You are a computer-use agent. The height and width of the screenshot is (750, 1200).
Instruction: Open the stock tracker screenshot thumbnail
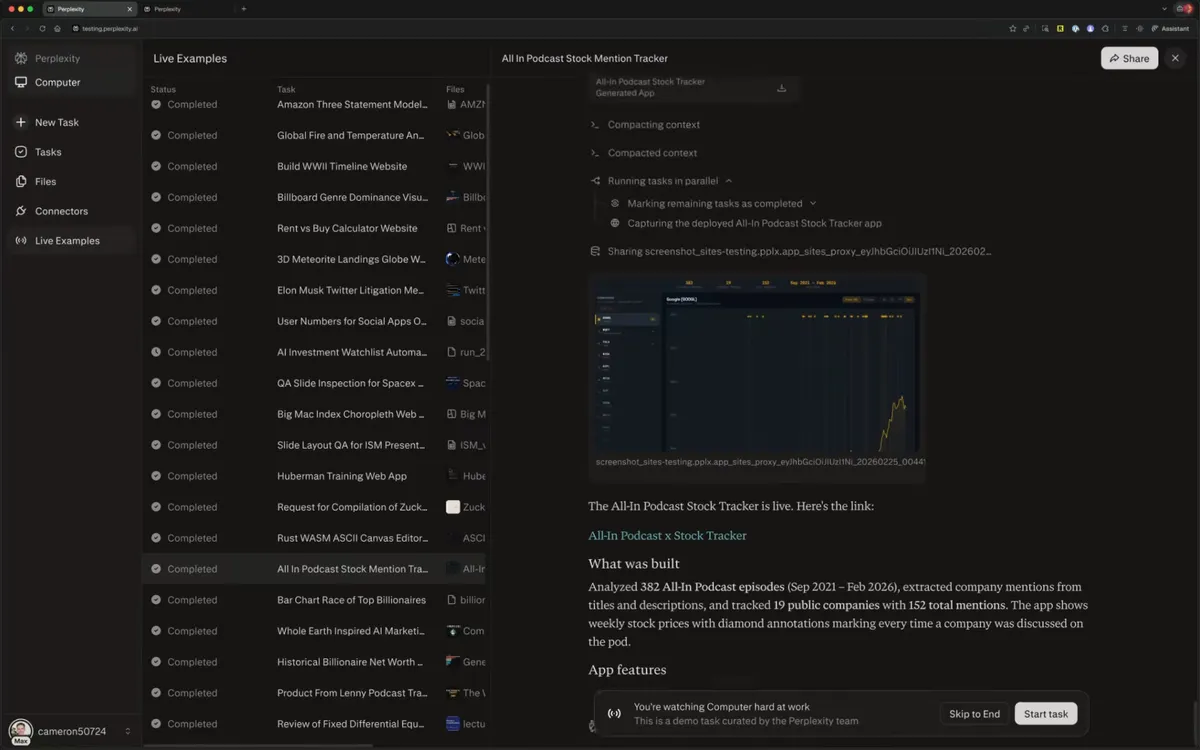[757, 373]
